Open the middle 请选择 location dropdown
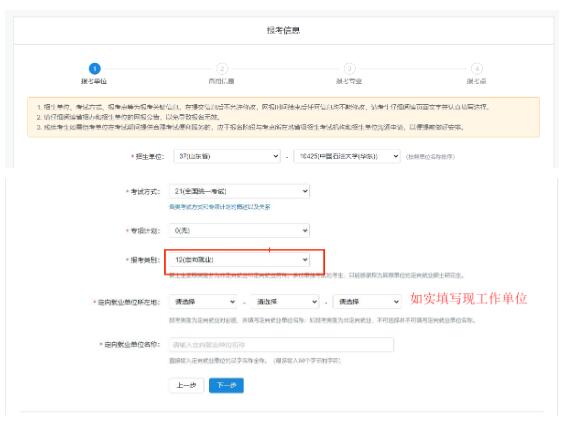The width and height of the screenshot is (562, 427). pos(285,302)
